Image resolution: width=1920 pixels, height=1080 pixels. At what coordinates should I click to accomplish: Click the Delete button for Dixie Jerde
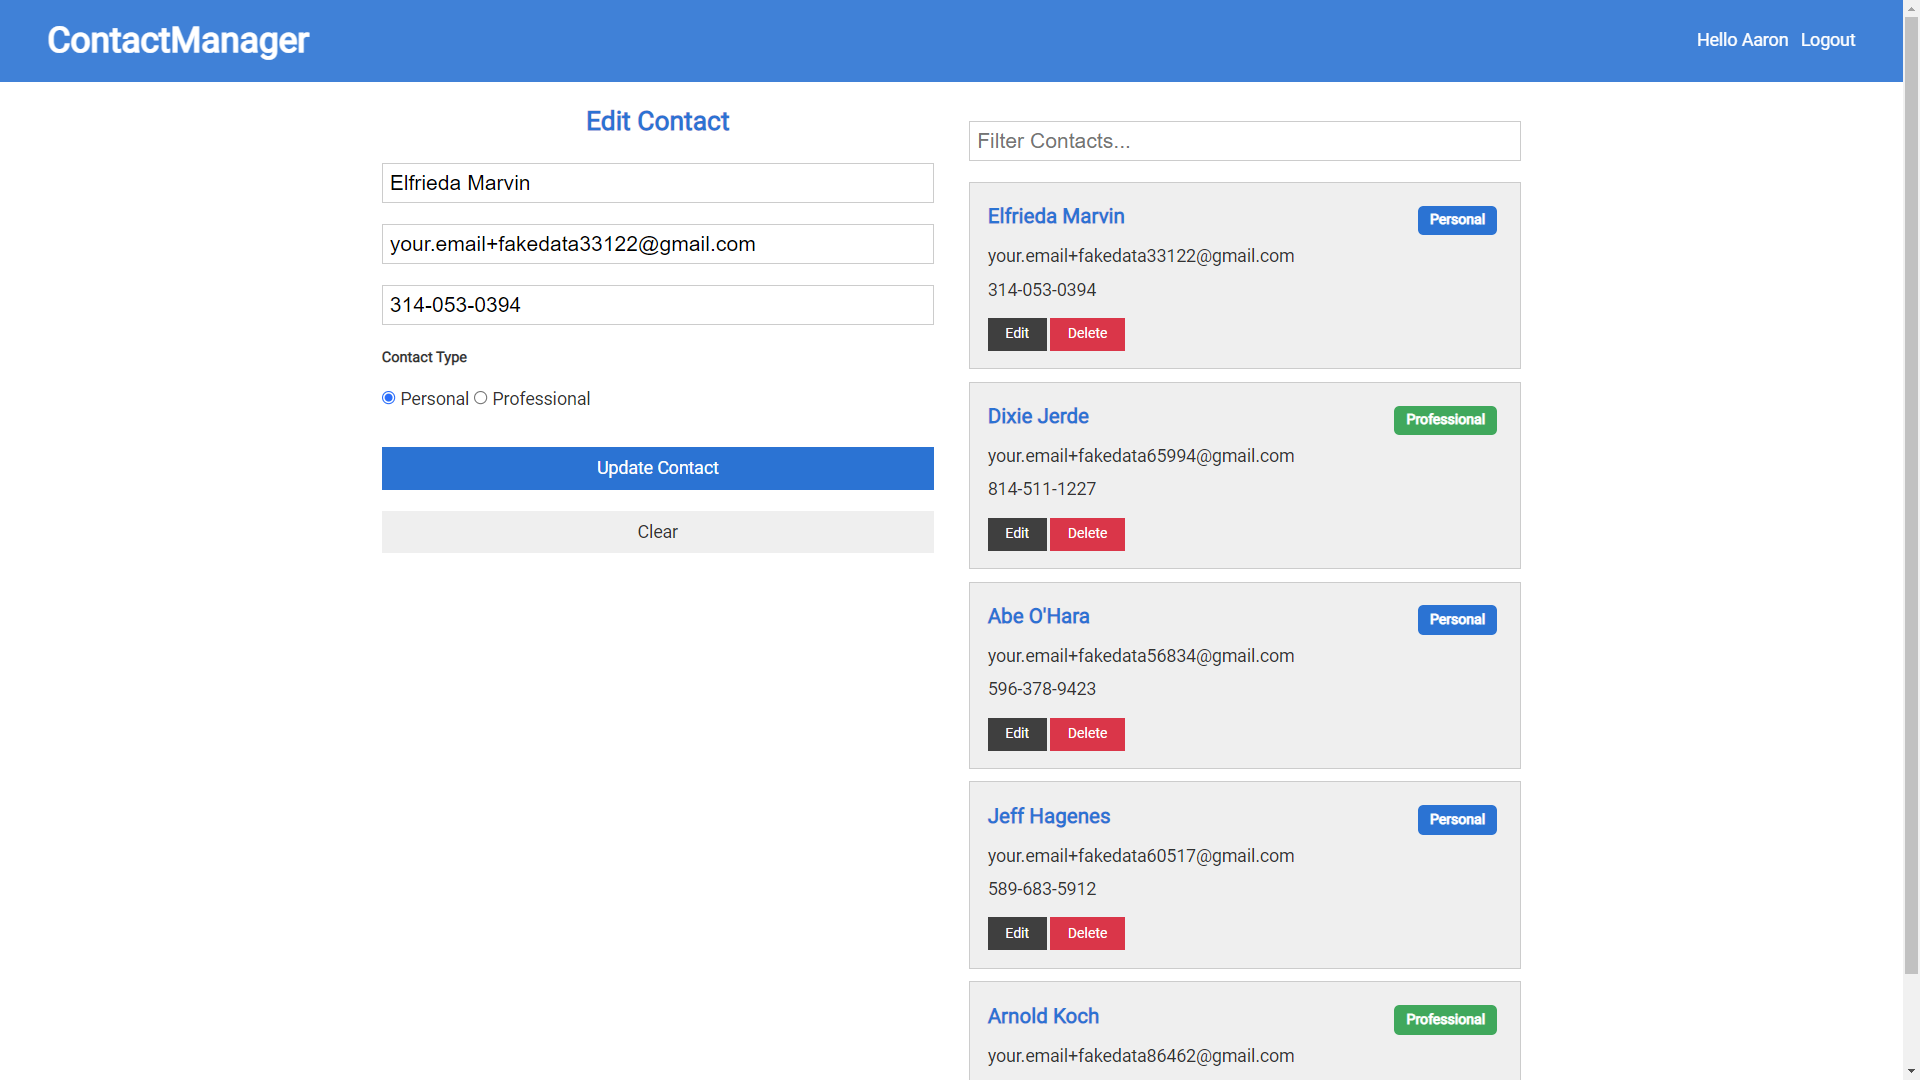pyautogui.click(x=1087, y=533)
